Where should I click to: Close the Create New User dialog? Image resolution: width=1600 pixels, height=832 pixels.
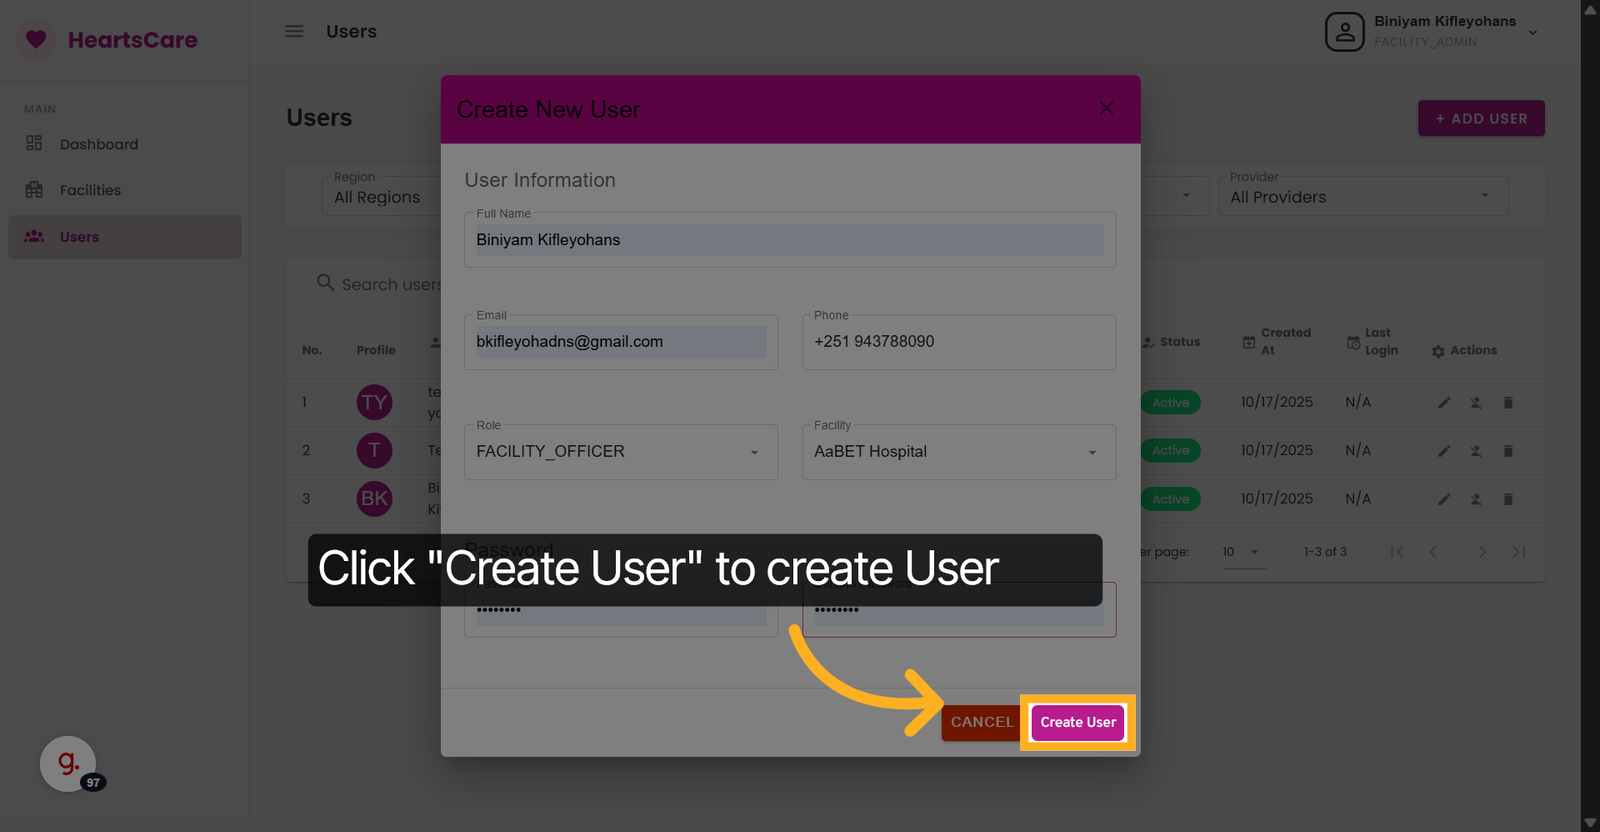(1106, 108)
